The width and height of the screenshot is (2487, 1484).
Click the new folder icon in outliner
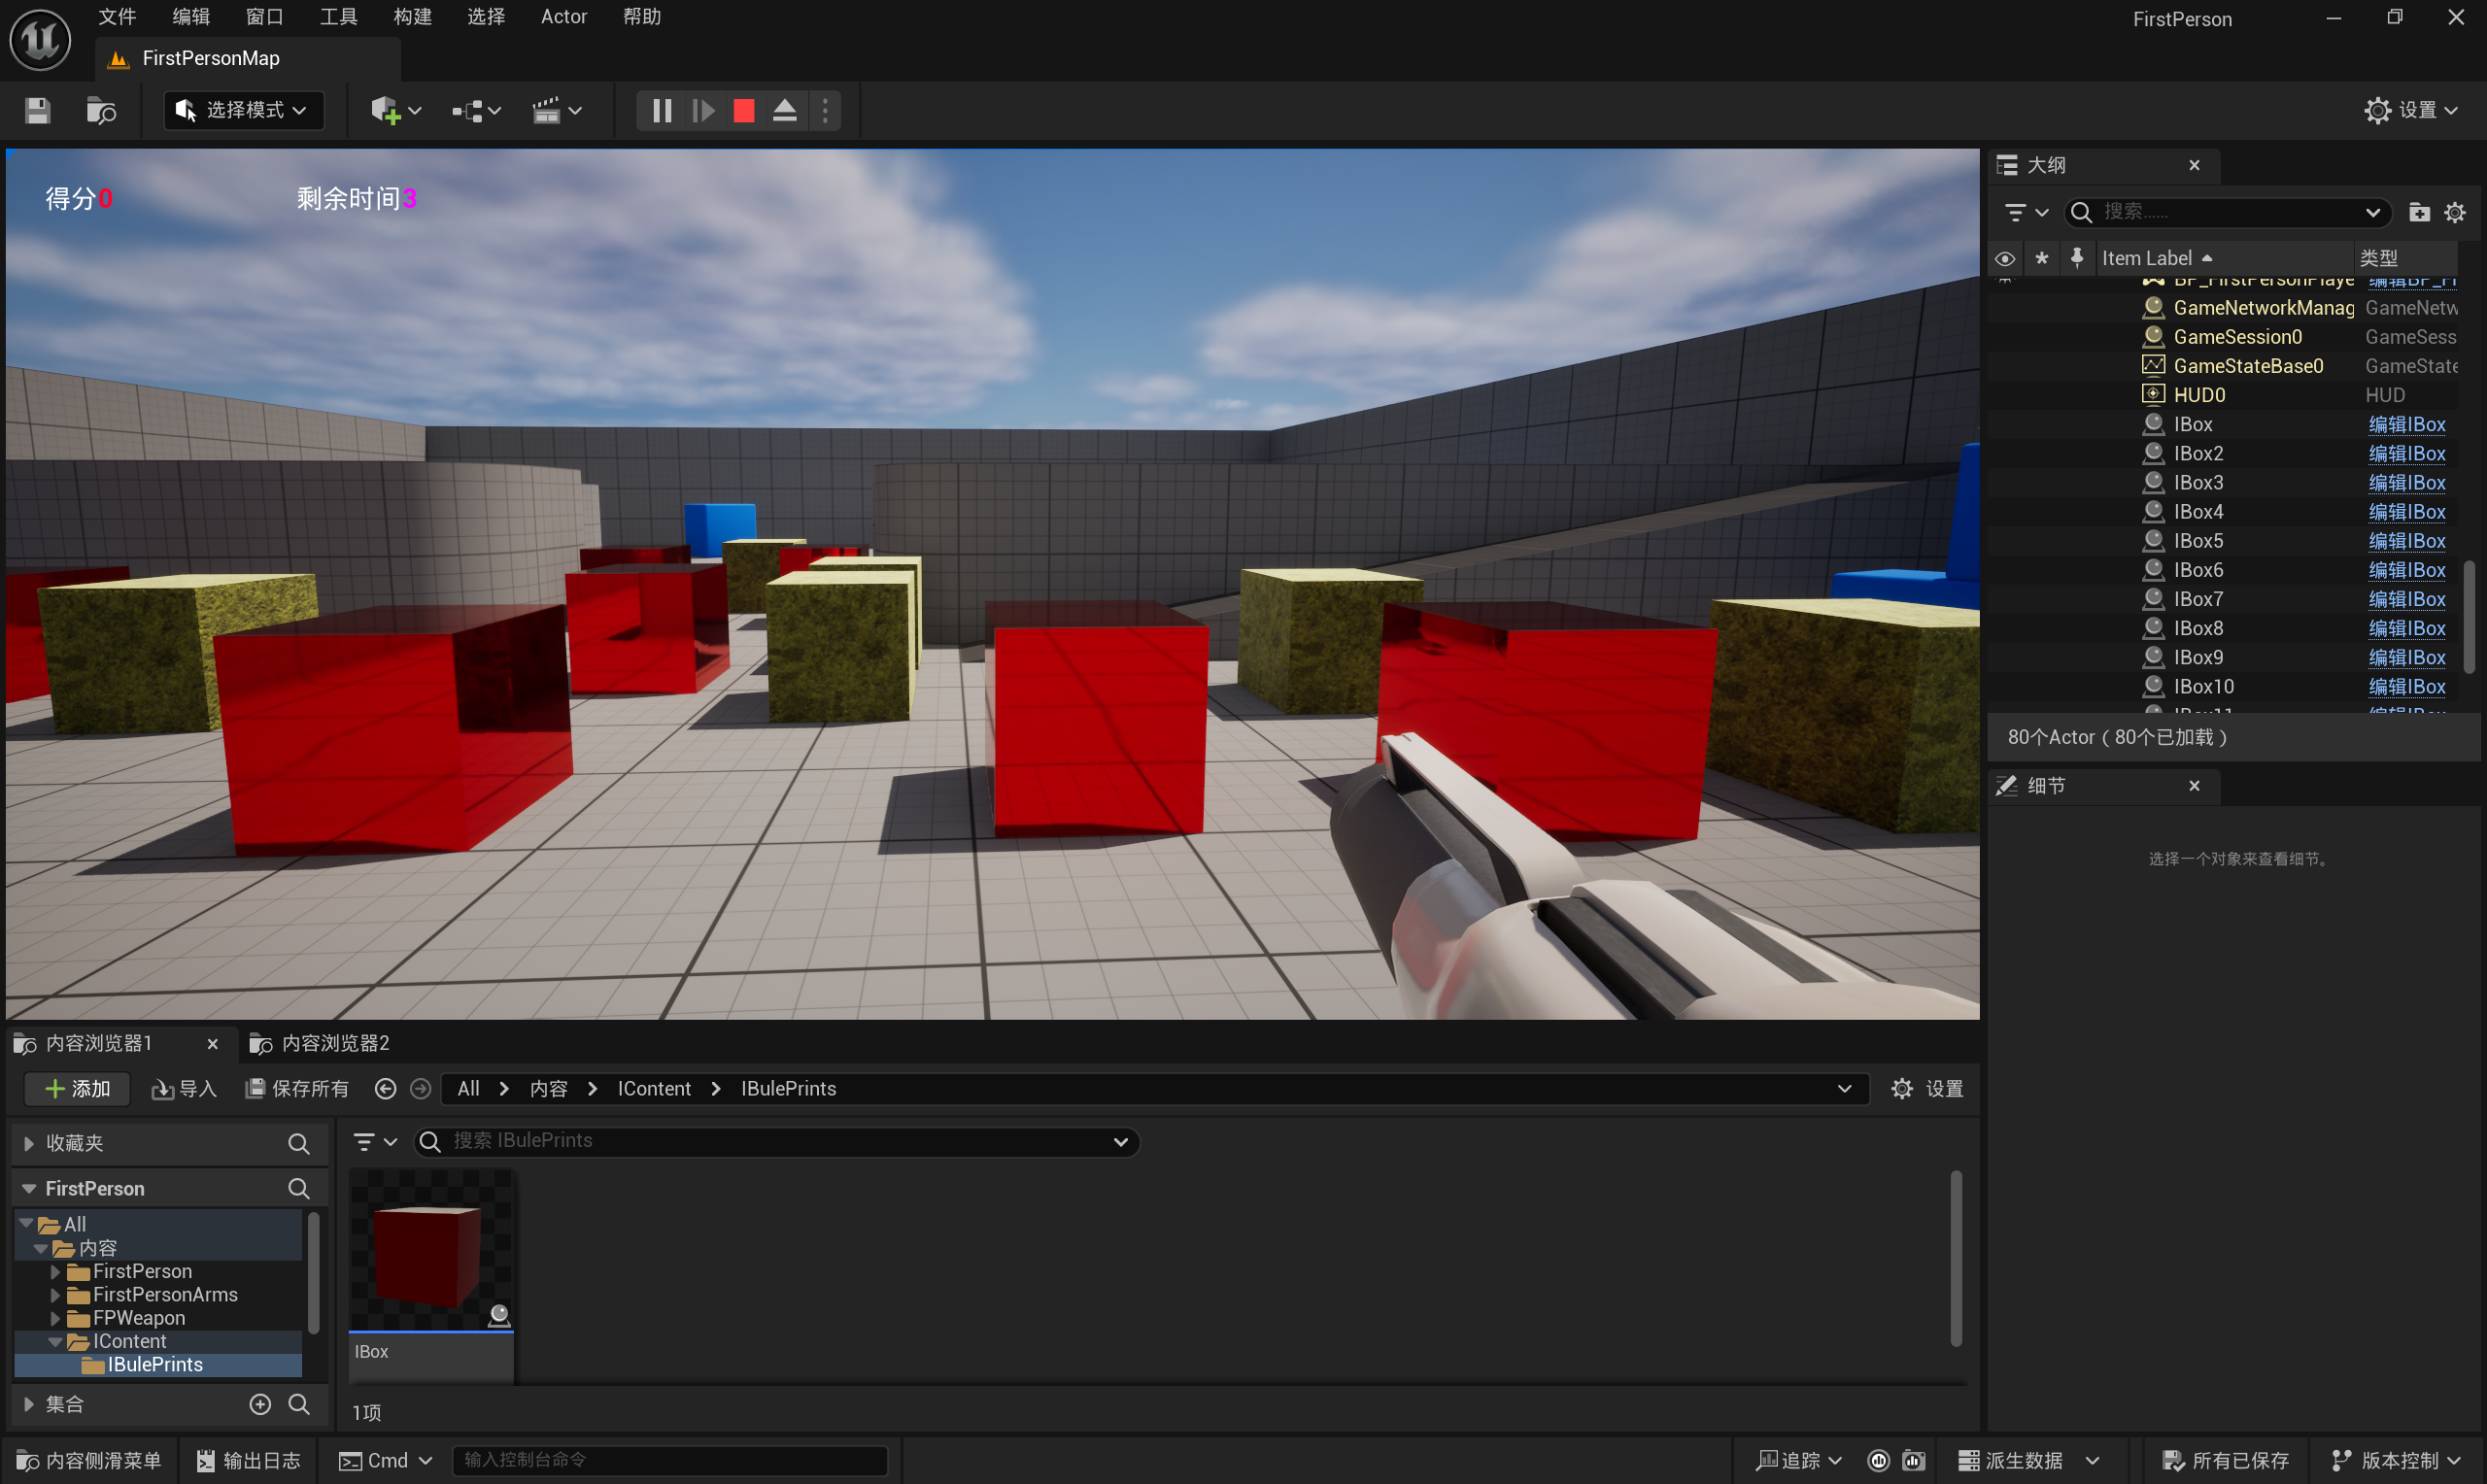2418,212
